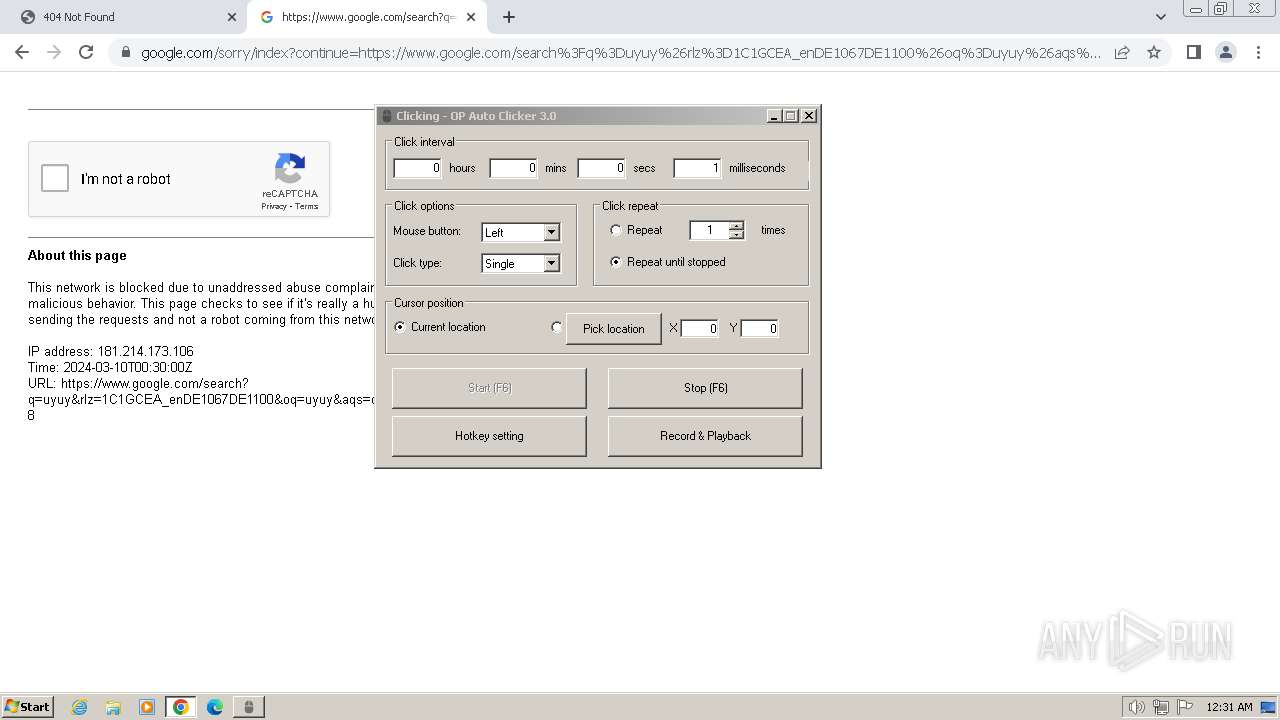
Task: Click OP Auto Clicker taskbar icon
Action: 249,707
